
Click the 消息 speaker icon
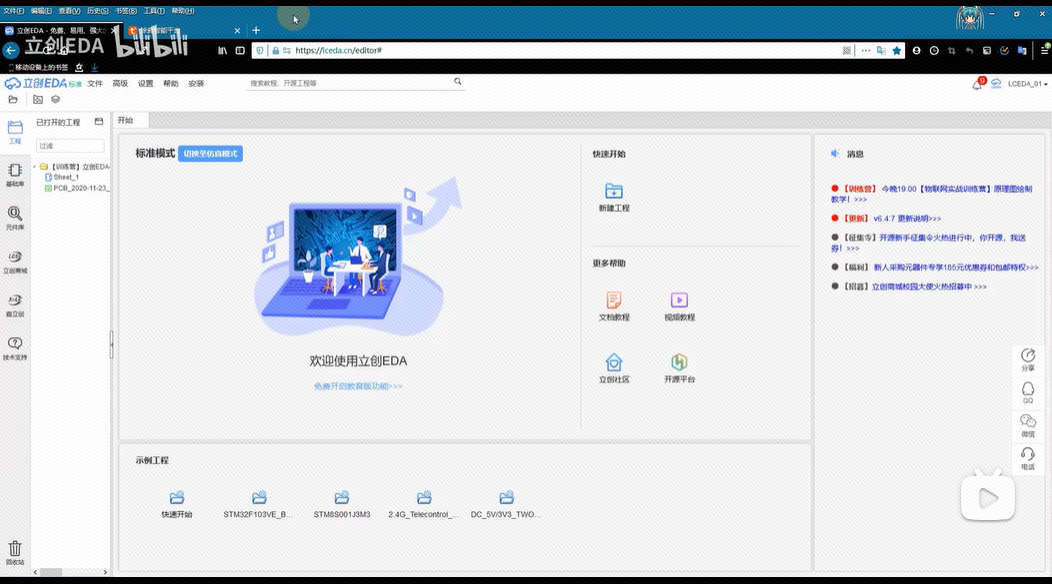point(835,154)
